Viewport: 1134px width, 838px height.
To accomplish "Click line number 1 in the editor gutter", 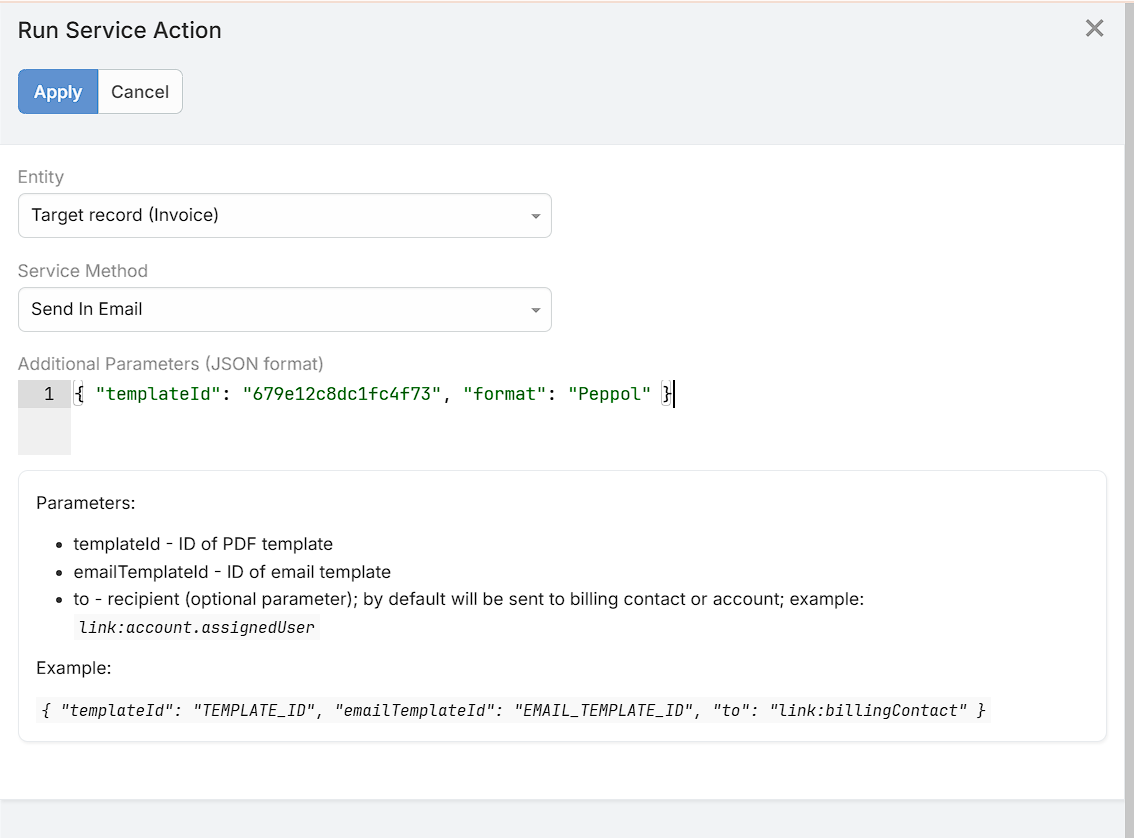I will tap(48, 394).
